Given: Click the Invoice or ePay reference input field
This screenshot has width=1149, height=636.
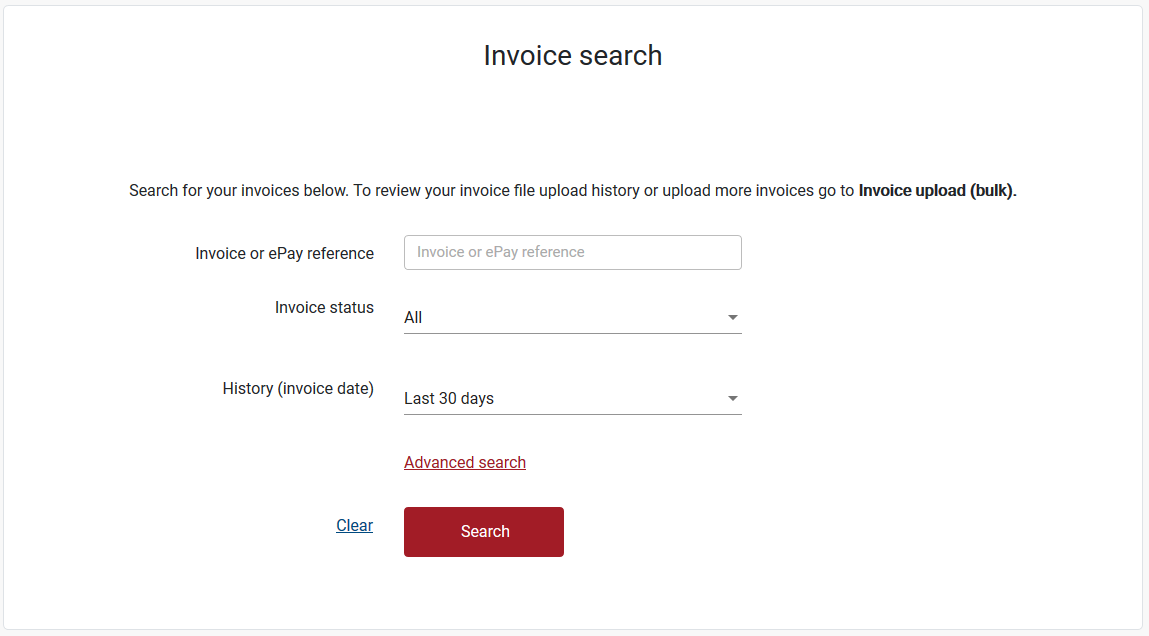Looking at the screenshot, I should pos(572,252).
